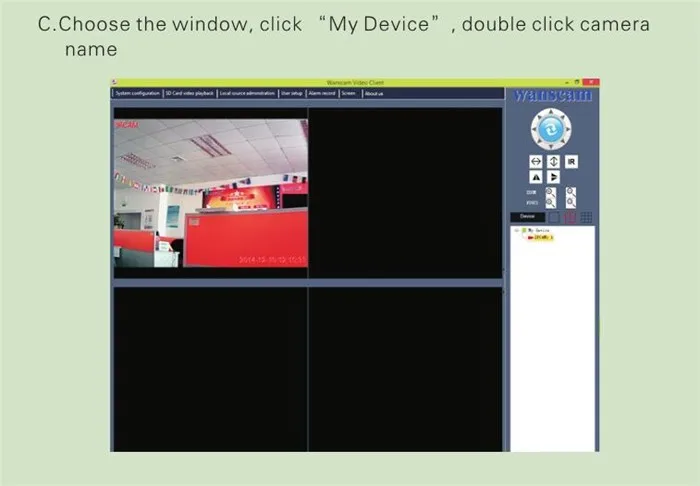700x486 pixels.
Task: Close the Wanscam Video Client window
Action: click(591, 82)
